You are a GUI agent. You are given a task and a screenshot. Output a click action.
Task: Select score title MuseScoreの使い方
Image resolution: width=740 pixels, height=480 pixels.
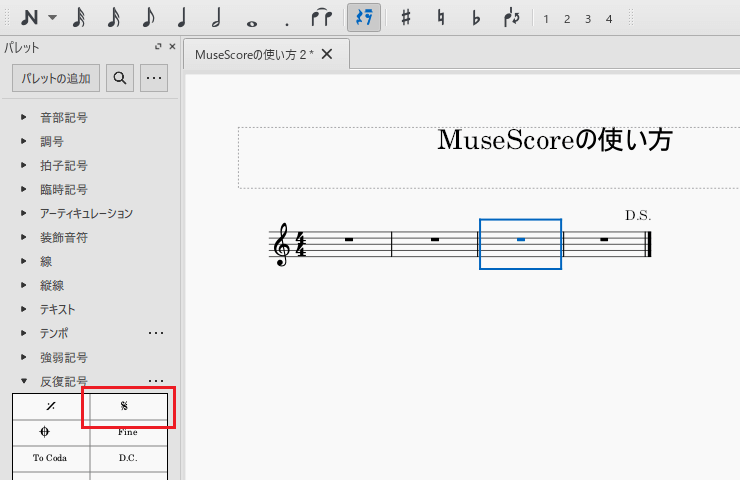click(555, 140)
